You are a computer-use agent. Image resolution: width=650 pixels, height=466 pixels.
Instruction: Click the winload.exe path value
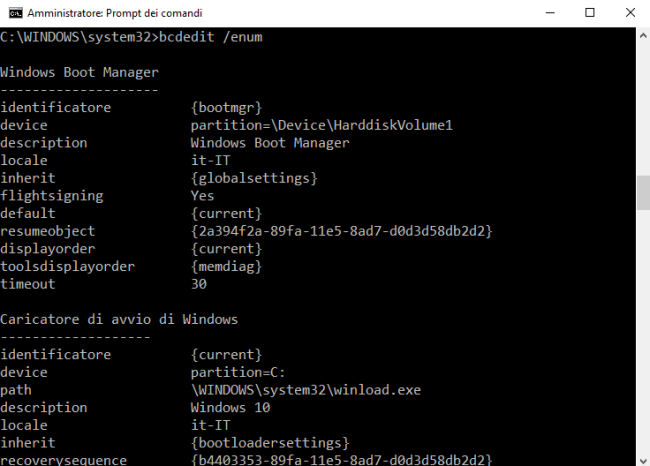pos(306,390)
